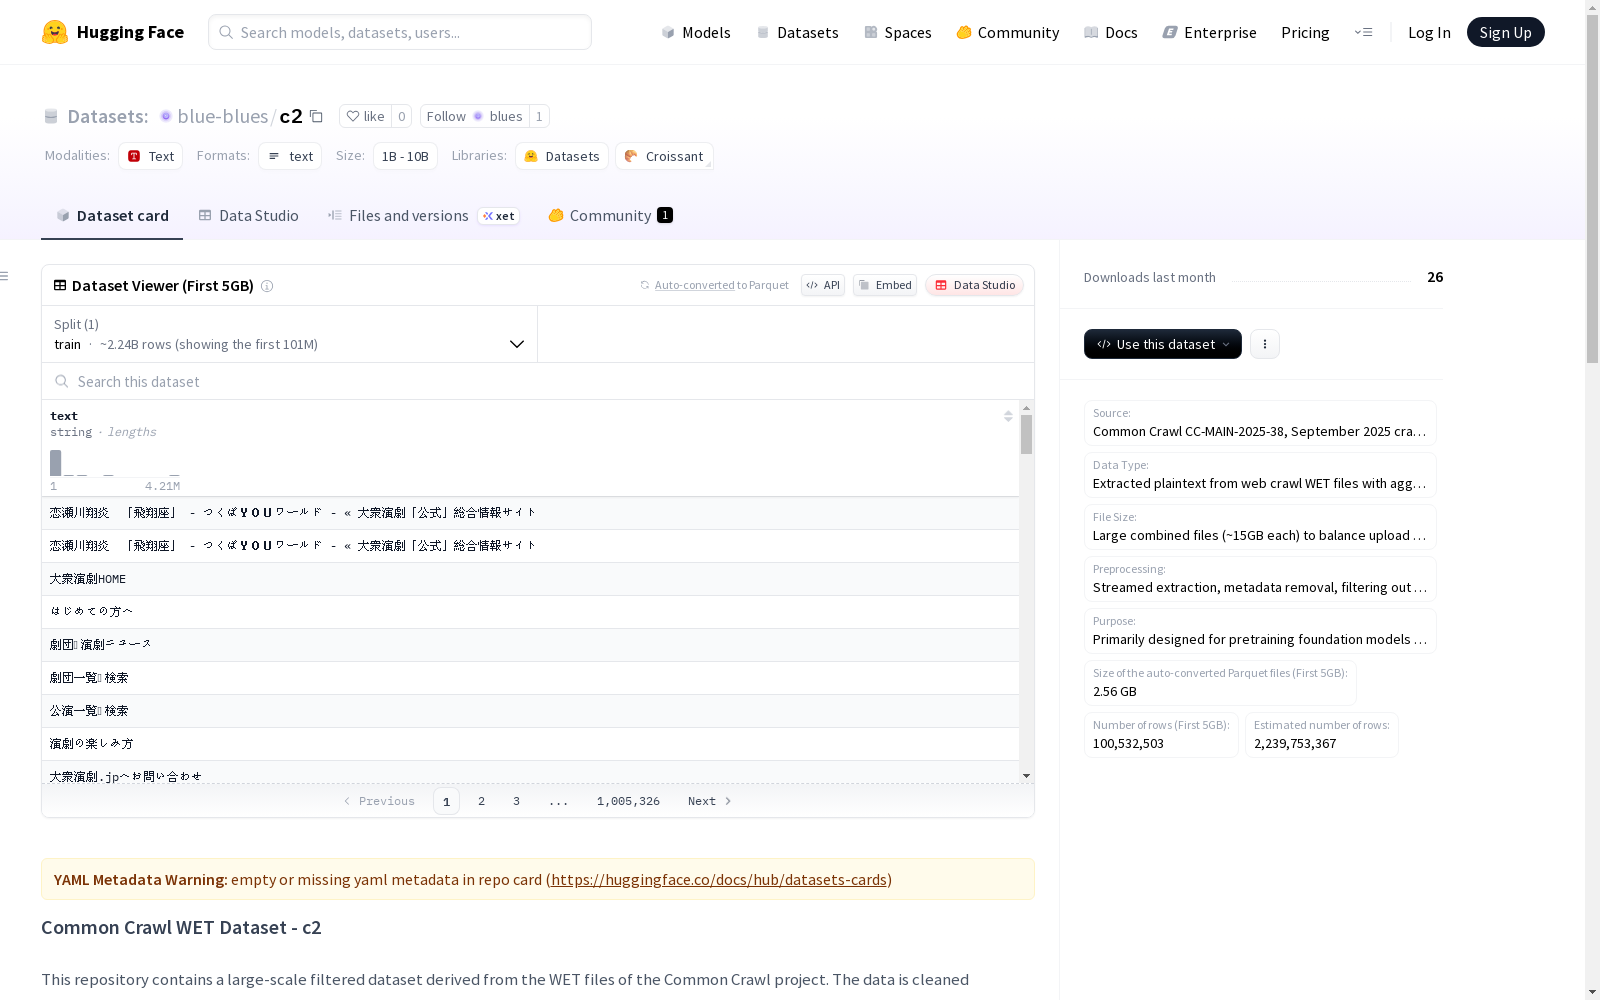This screenshot has width=1600, height=1000.
Task: Click the sort arrows on text column
Action: click(x=1008, y=416)
